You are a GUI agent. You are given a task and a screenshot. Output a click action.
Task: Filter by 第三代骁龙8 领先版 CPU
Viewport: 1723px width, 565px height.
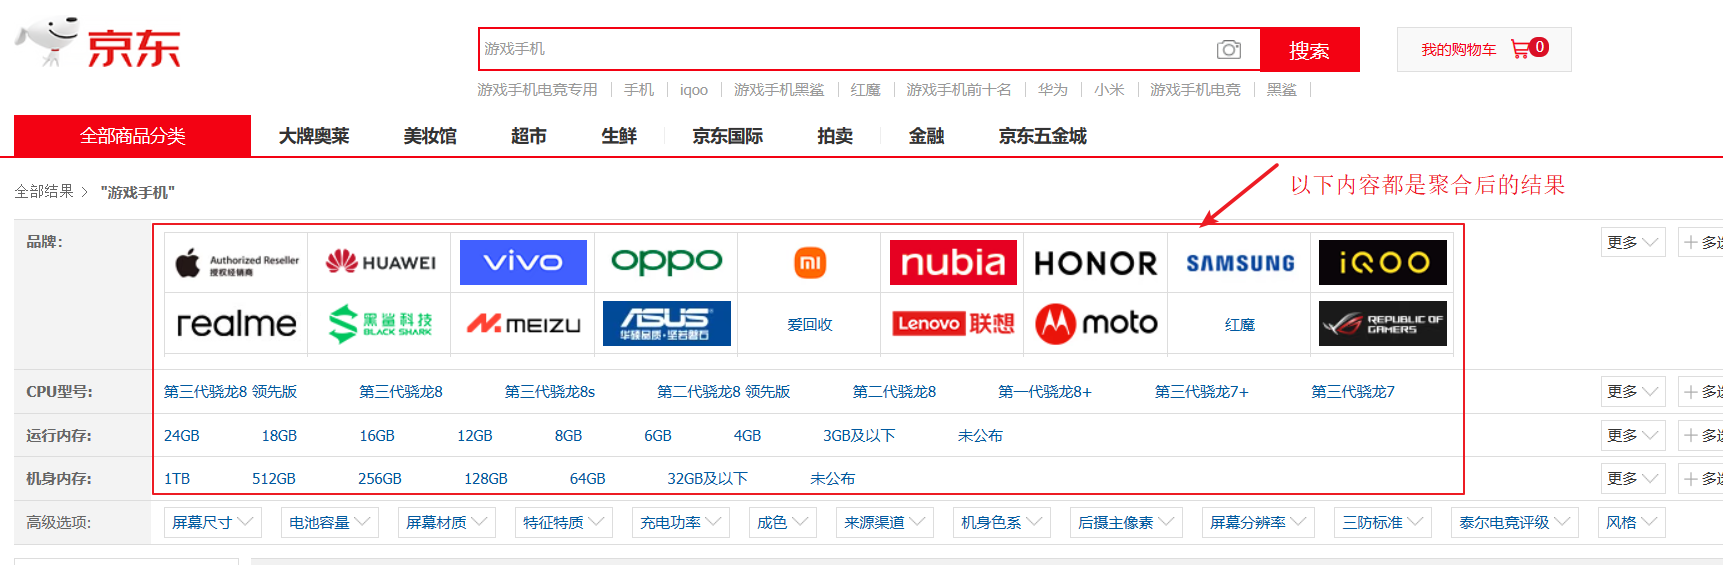point(230,392)
